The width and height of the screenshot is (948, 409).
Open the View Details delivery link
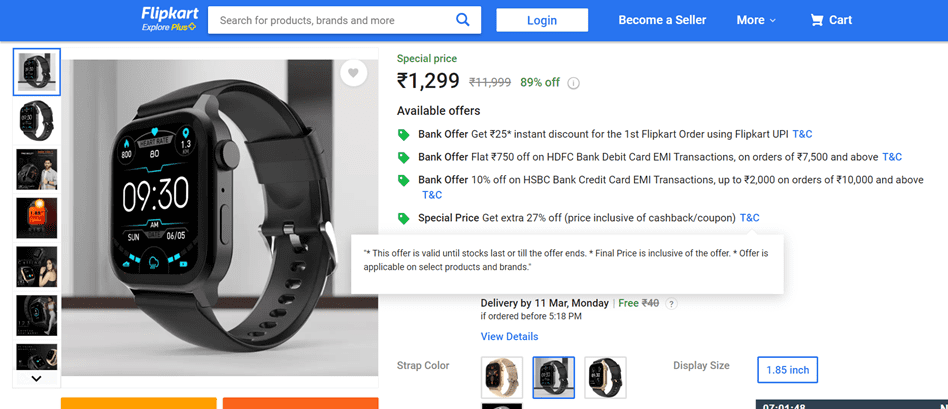(x=509, y=337)
